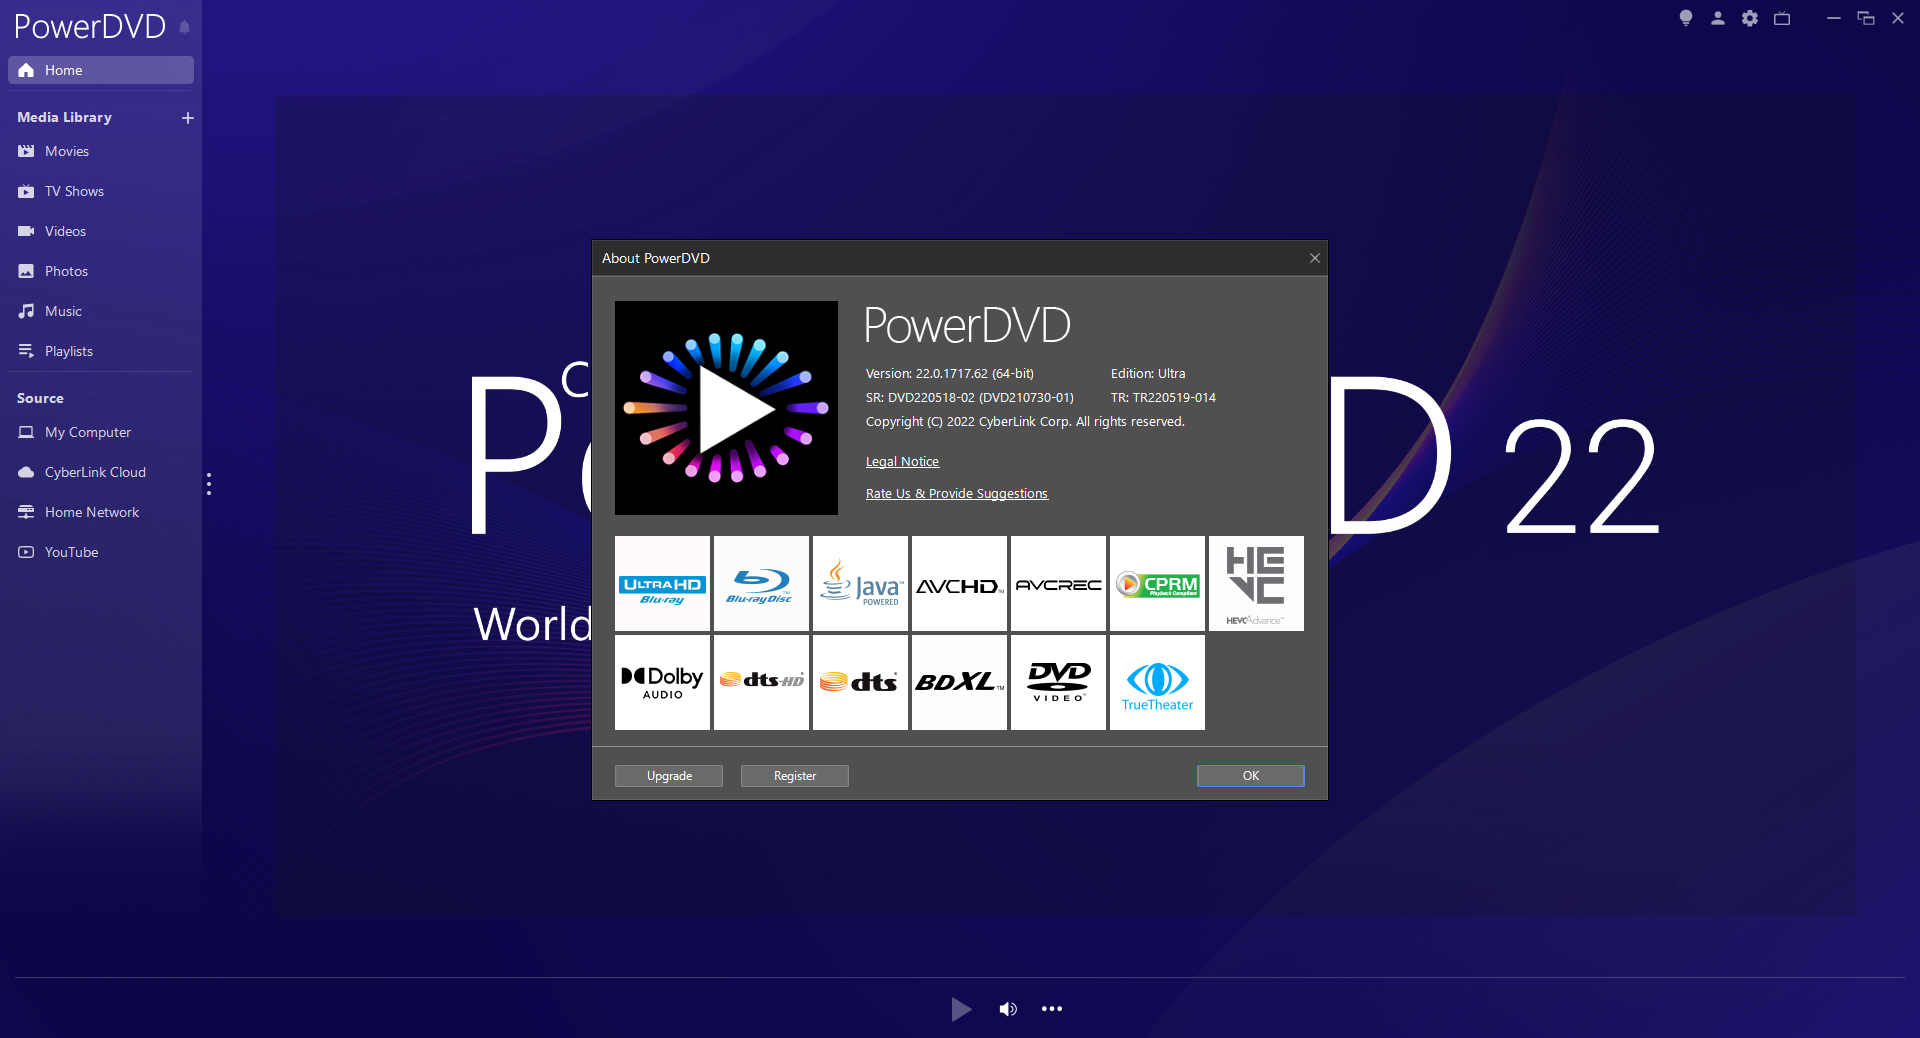Click the Register button
The width and height of the screenshot is (1920, 1038).
tap(795, 776)
